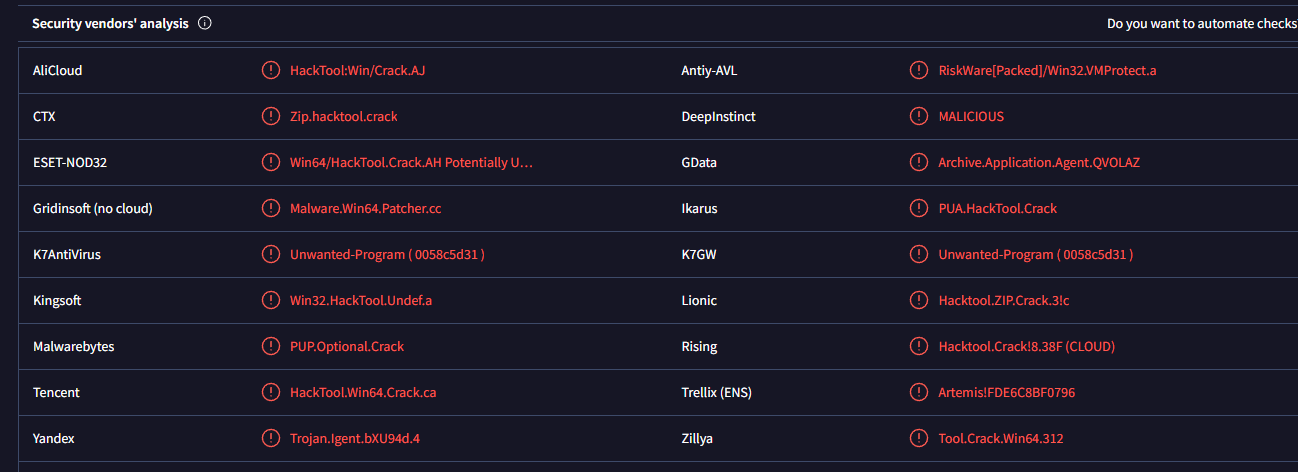
Task: Click the warning icon beside Malware.Win64.Patcher.cc
Action: coord(270,208)
